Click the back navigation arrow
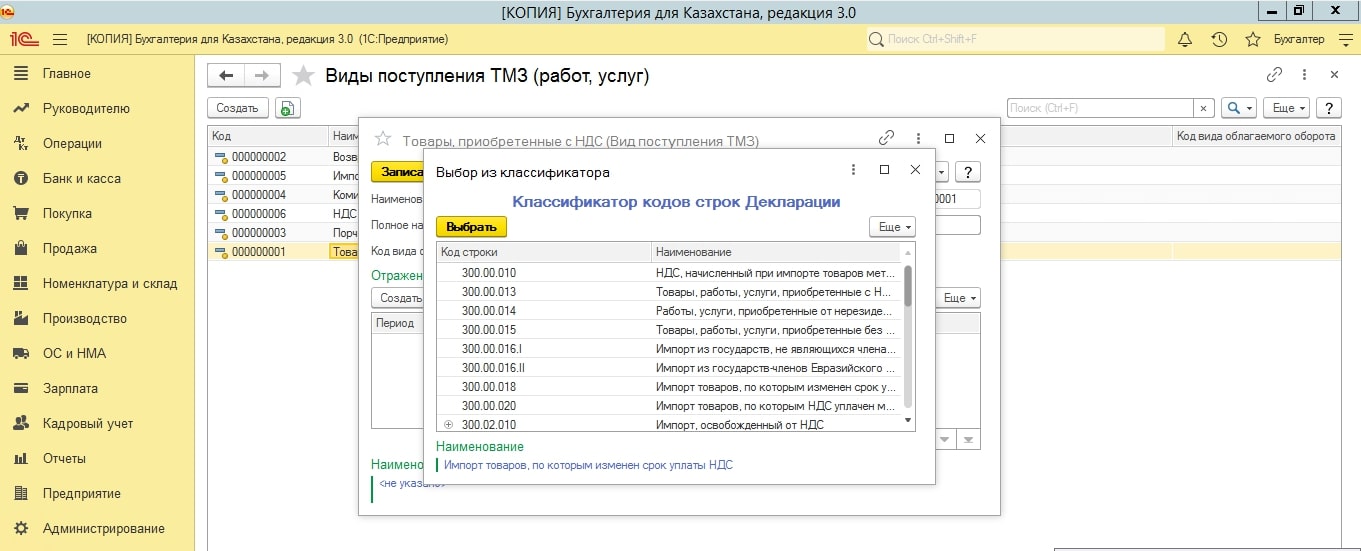1361x551 pixels. (x=226, y=76)
